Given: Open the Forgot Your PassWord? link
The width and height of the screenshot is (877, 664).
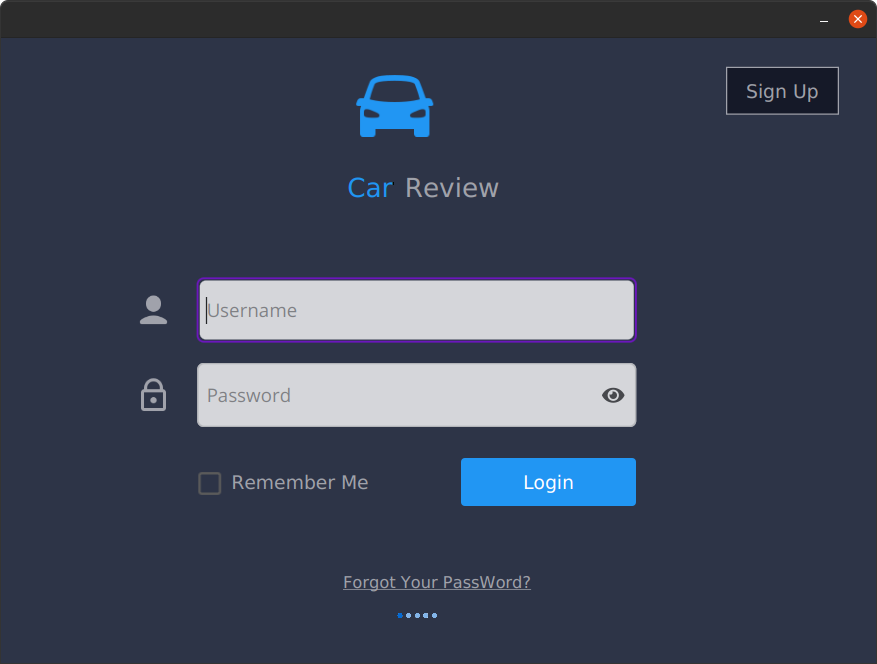Looking at the screenshot, I should click(437, 582).
